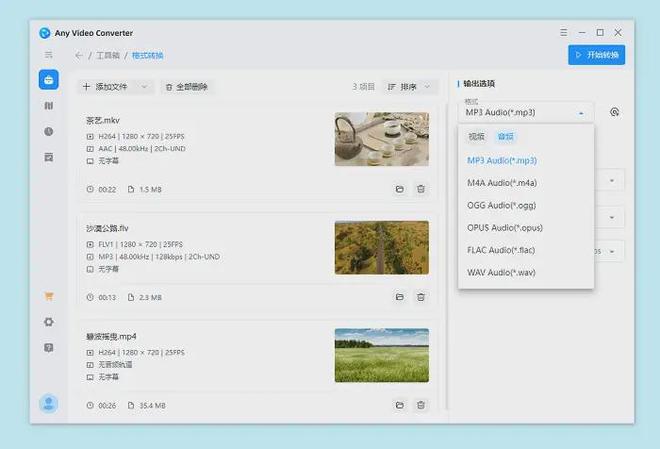Click trash icon for 碧波摇曳.mp4

421,405
